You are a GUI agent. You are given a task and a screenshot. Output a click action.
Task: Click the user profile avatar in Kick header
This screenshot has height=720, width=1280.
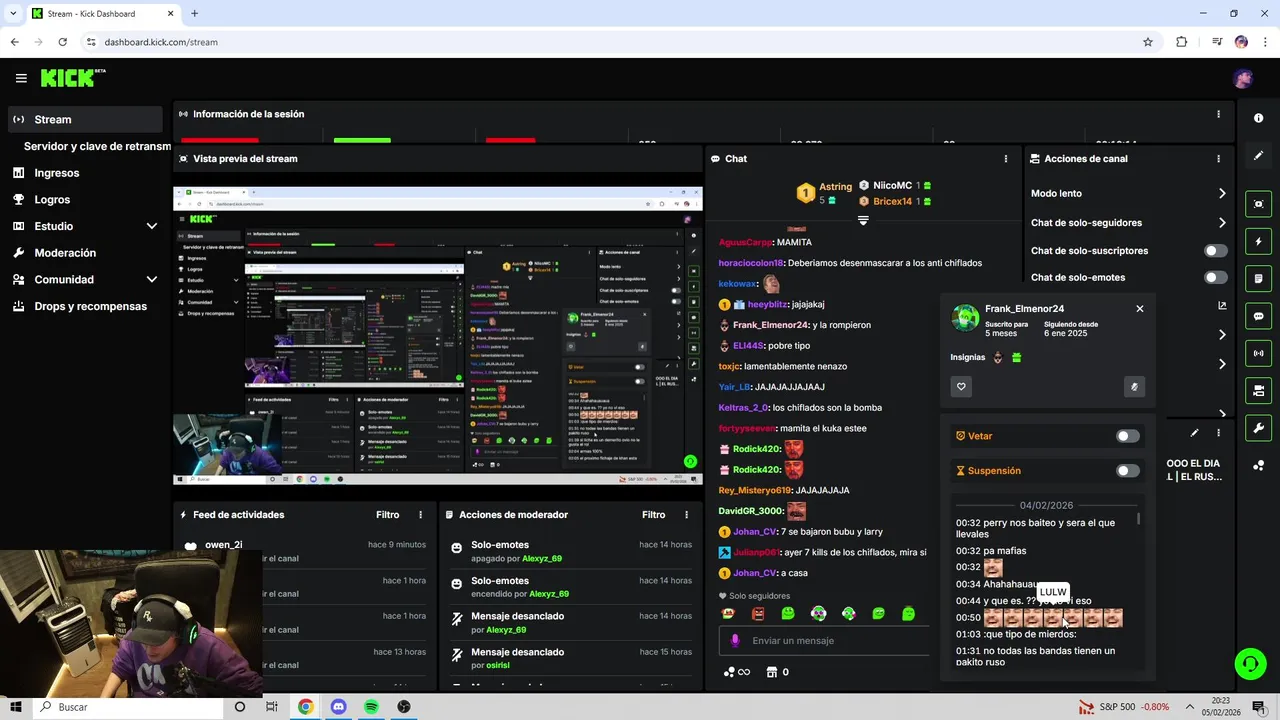point(1243,78)
